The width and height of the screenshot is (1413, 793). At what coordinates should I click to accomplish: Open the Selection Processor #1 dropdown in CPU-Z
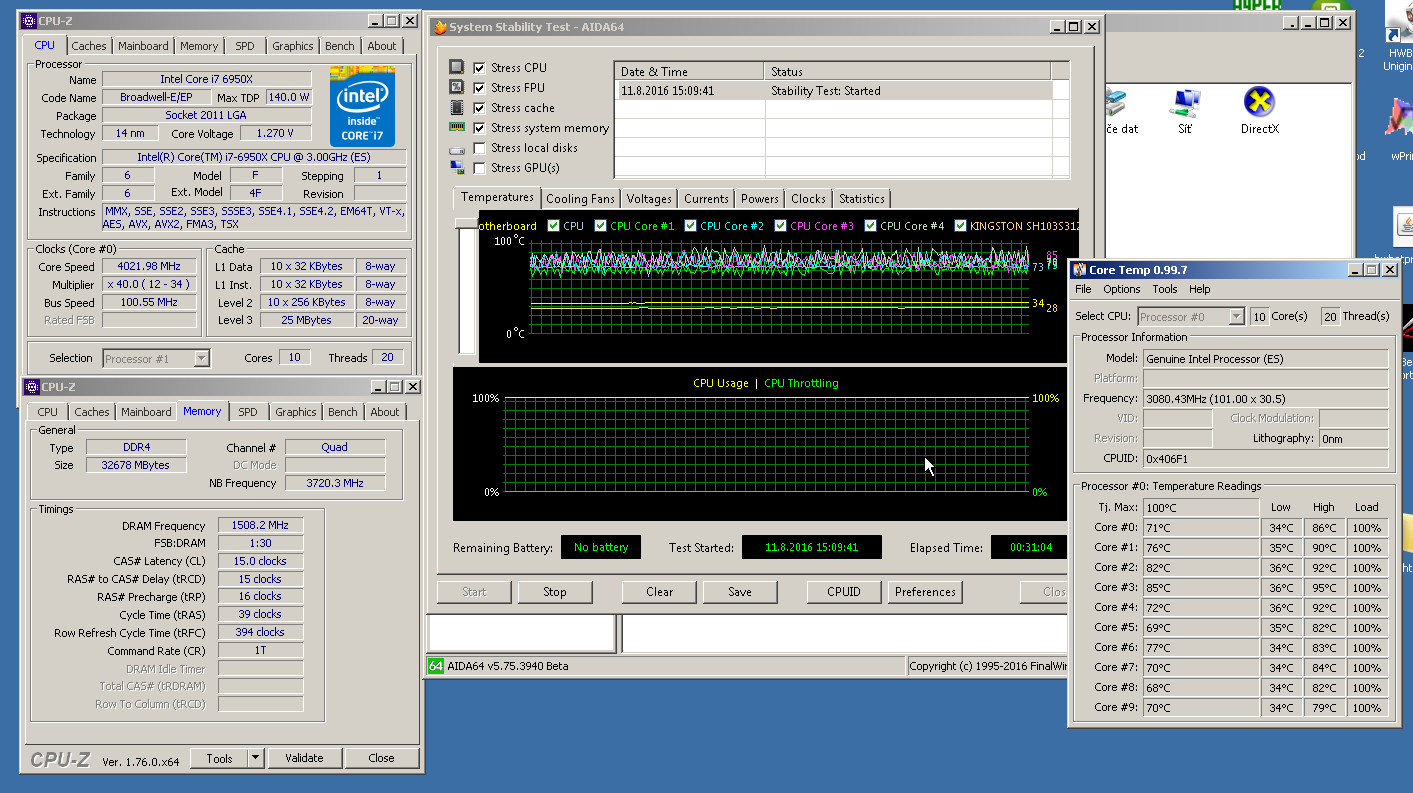pyautogui.click(x=202, y=358)
